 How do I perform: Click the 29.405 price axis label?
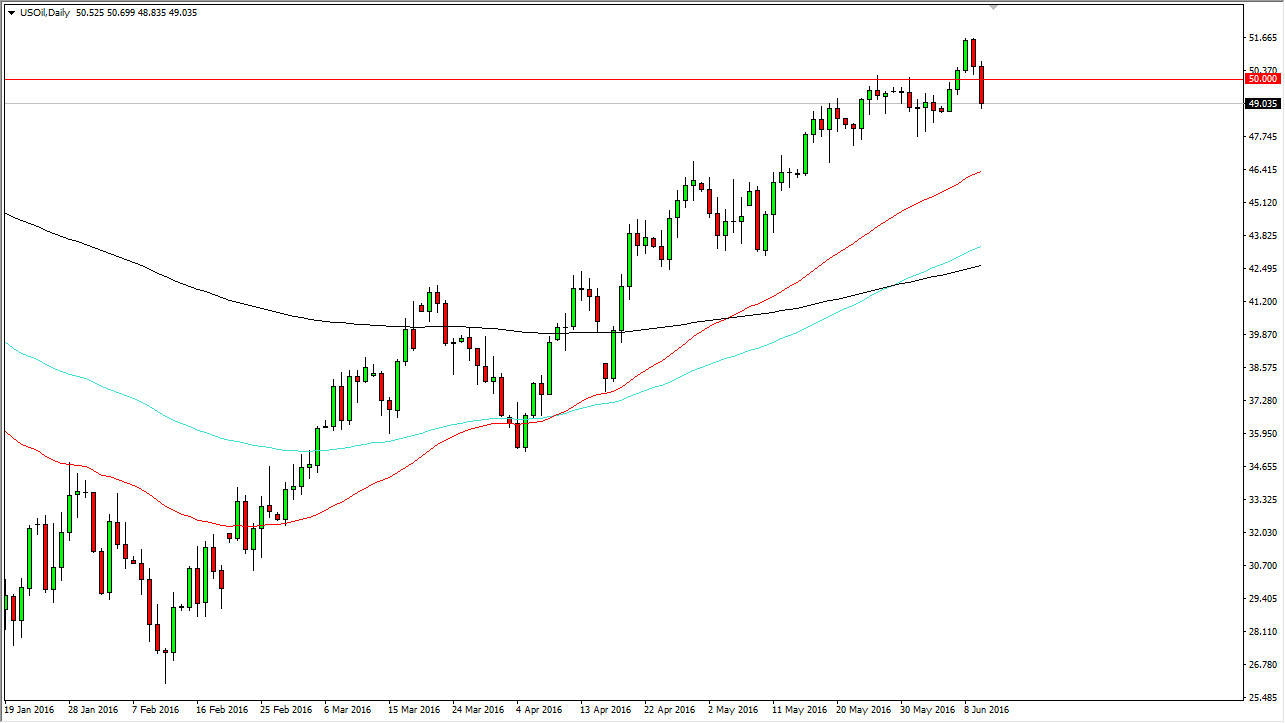point(1264,599)
